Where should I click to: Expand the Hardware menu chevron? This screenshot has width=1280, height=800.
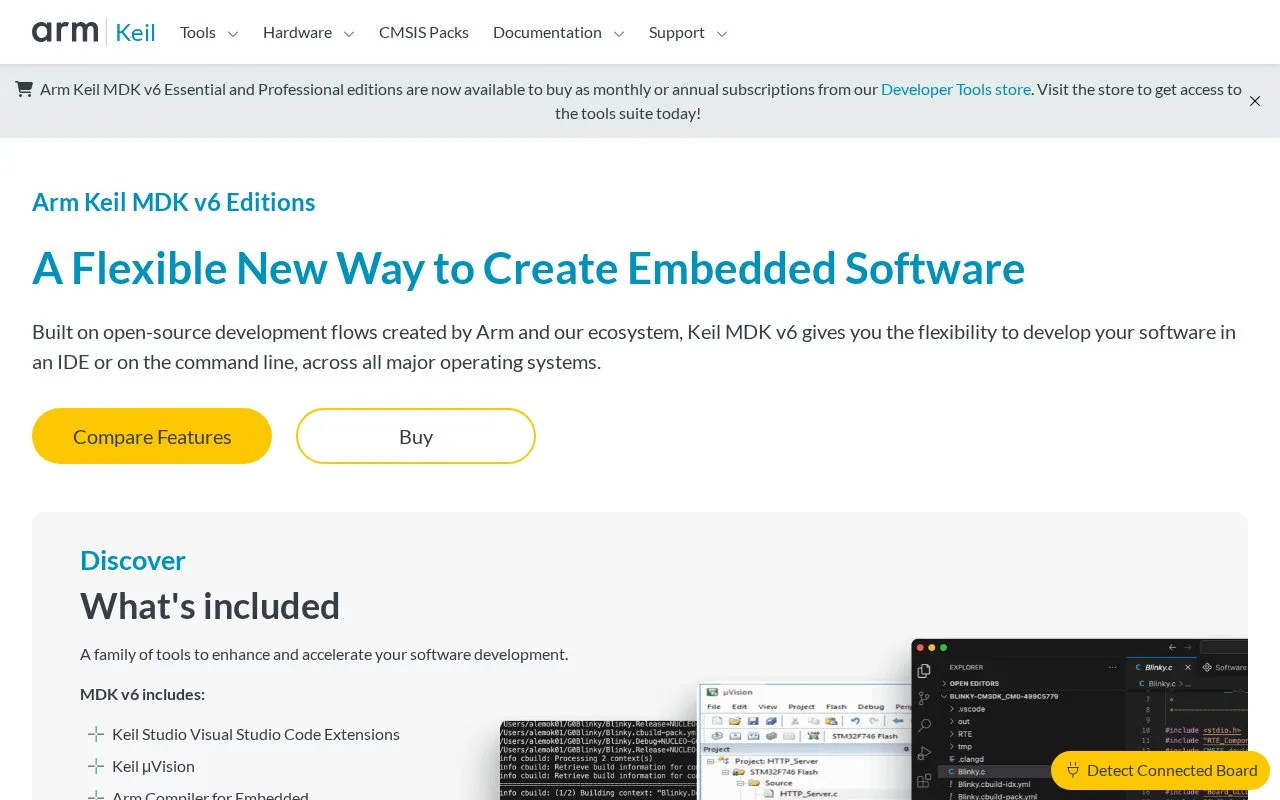(349, 33)
